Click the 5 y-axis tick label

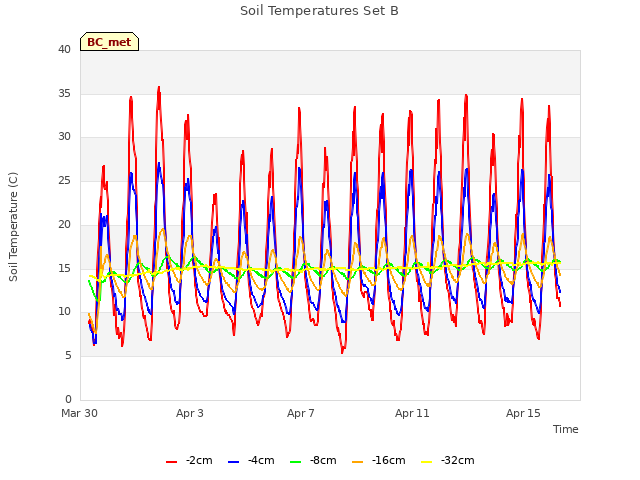tap(68, 356)
